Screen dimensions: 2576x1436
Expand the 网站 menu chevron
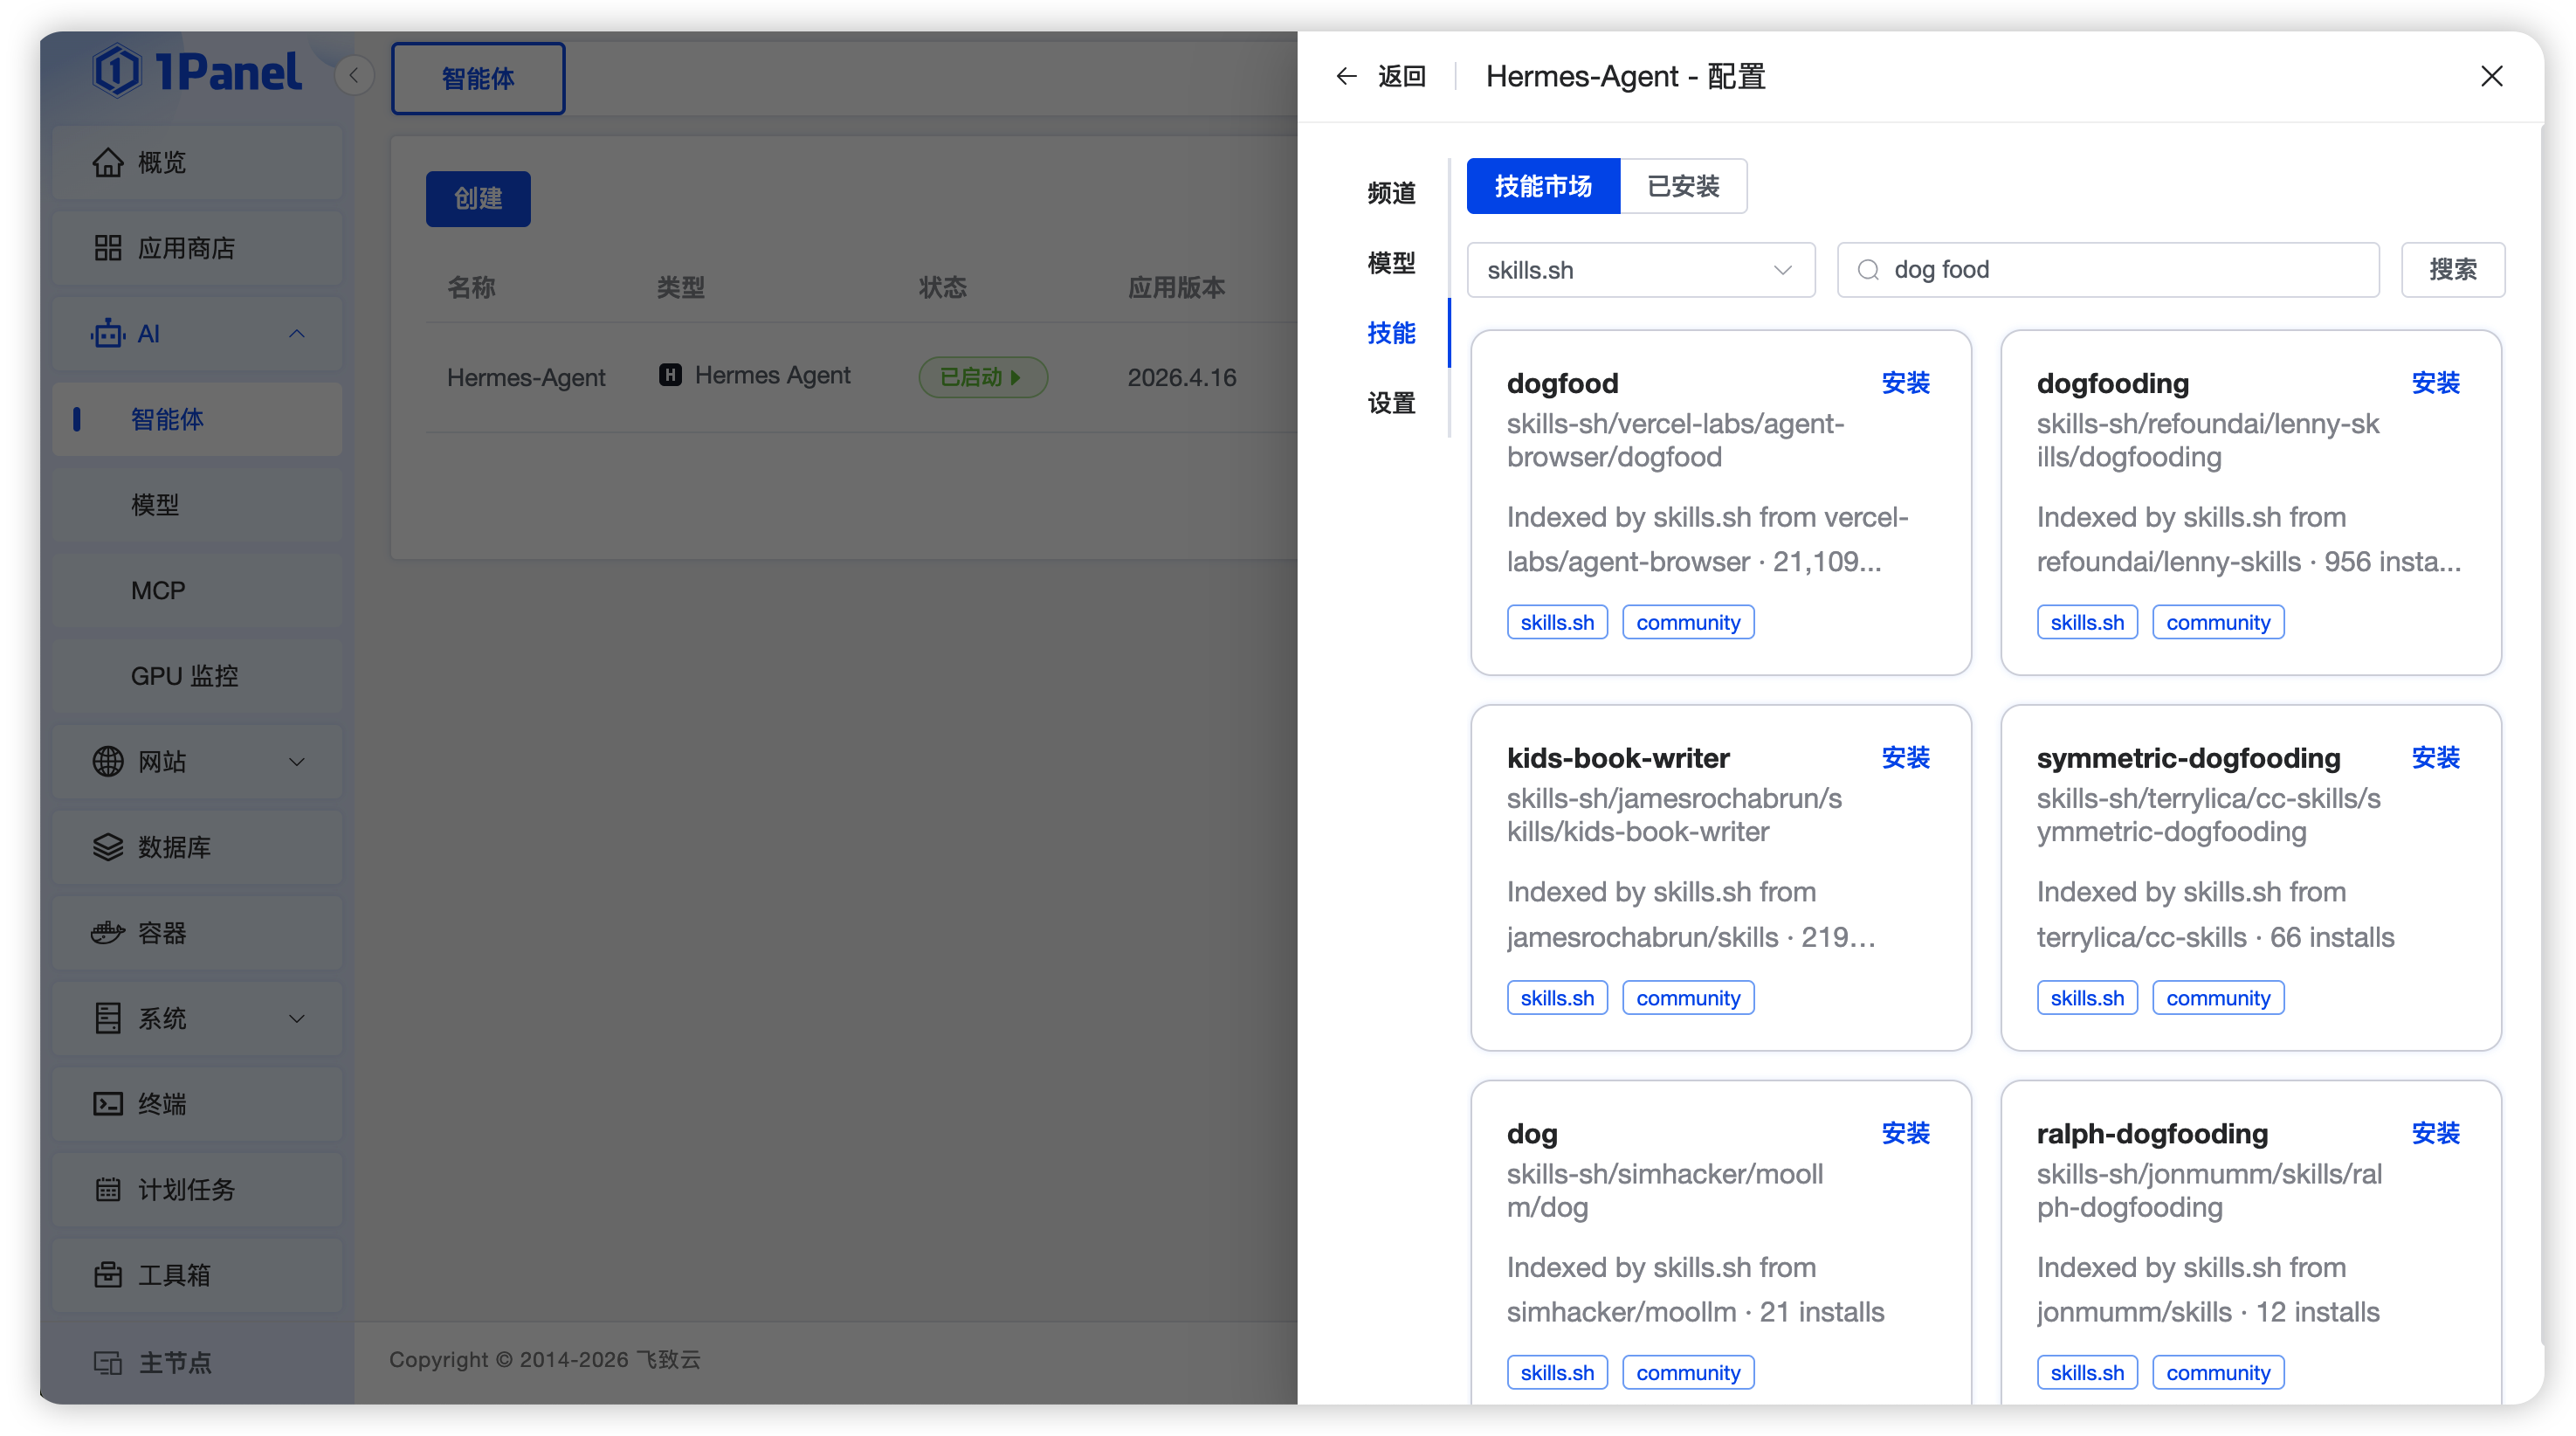point(297,761)
